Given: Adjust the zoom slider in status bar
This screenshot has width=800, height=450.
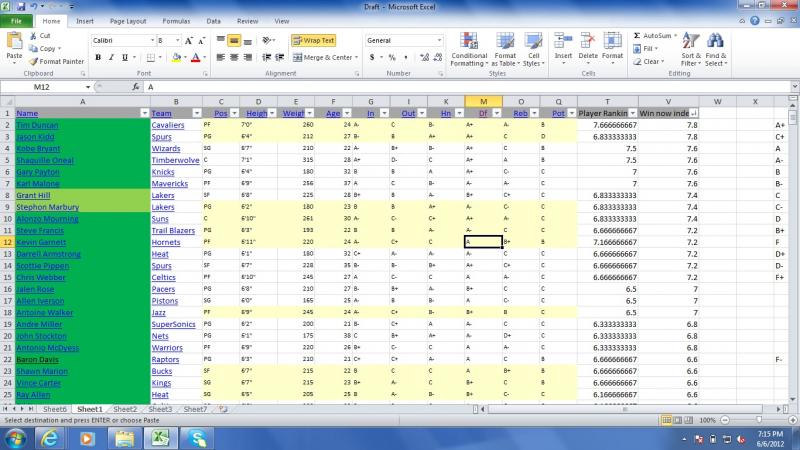Looking at the screenshot, I should 759,420.
